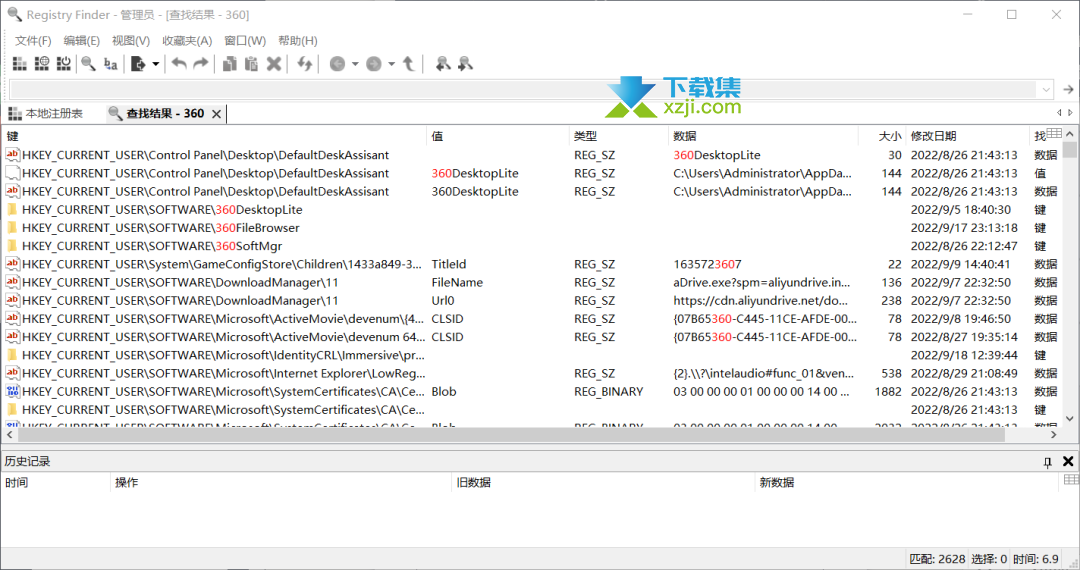
Task: Select the 360SoftMgr key row
Action: [x=530, y=246]
